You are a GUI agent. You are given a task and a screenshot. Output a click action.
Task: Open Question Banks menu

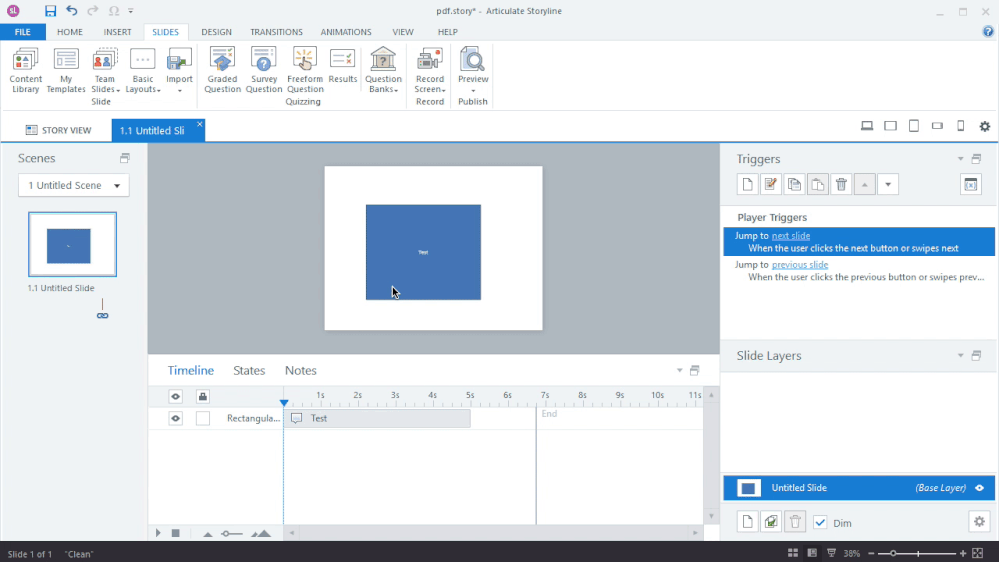click(x=383, y=70)
